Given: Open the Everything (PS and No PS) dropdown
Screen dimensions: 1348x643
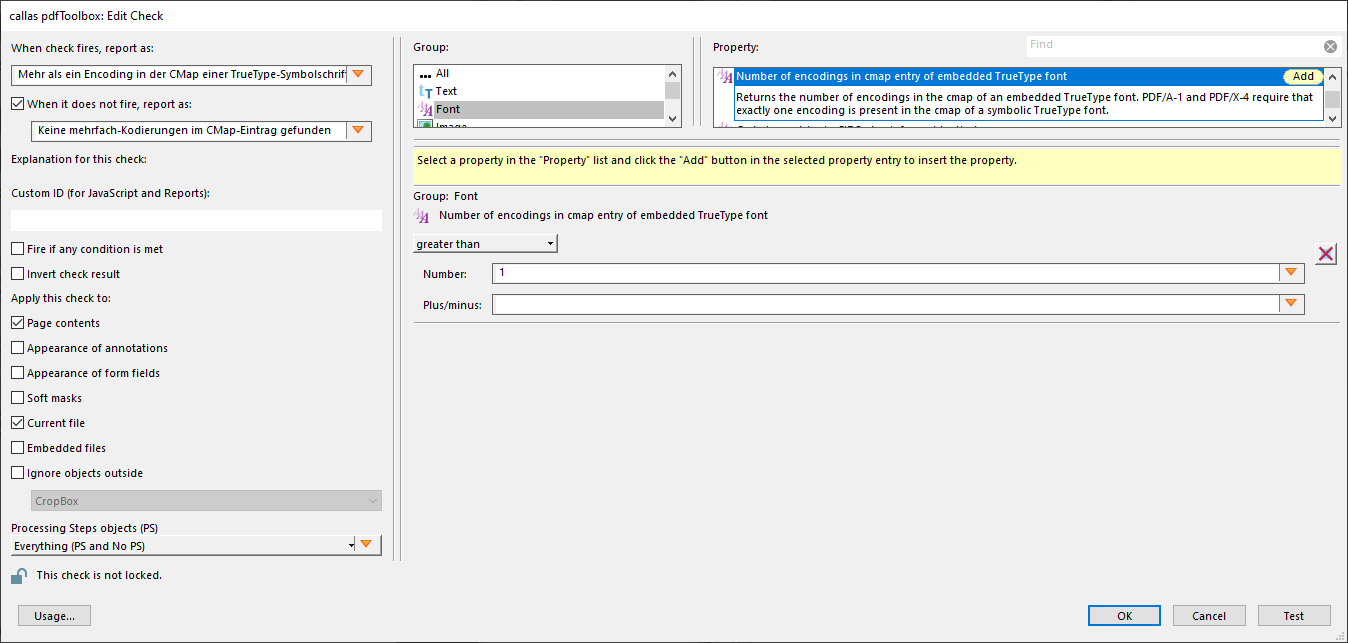Looking at the screenshot, I should click(x=184, y=546).
